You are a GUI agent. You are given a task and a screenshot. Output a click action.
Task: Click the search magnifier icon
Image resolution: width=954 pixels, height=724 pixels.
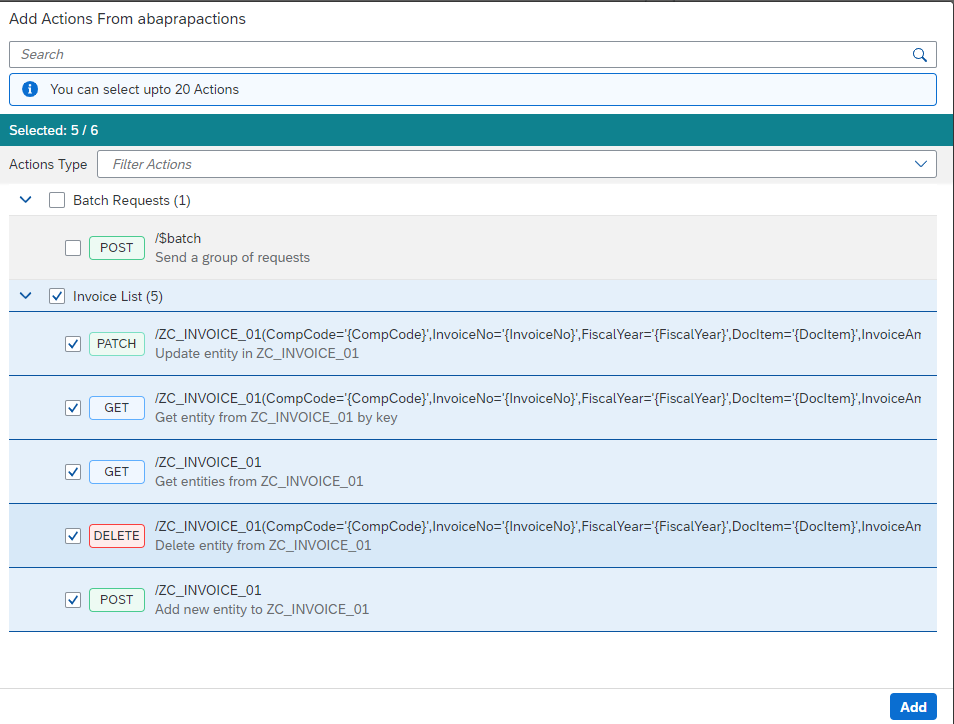point(919,54)
